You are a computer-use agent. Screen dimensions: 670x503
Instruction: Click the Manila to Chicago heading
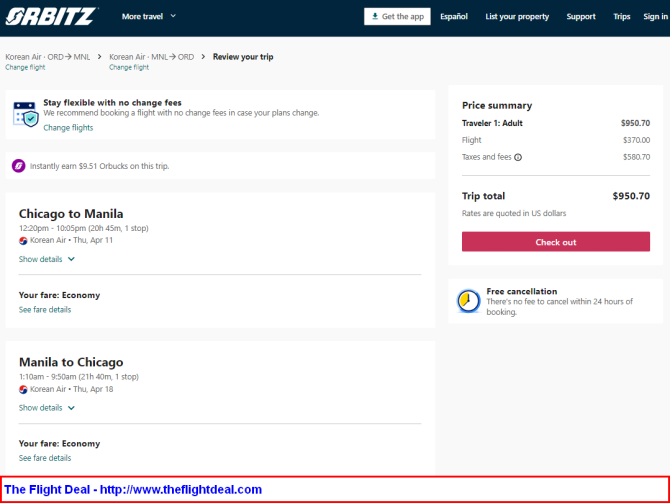[x=71, y=362]
